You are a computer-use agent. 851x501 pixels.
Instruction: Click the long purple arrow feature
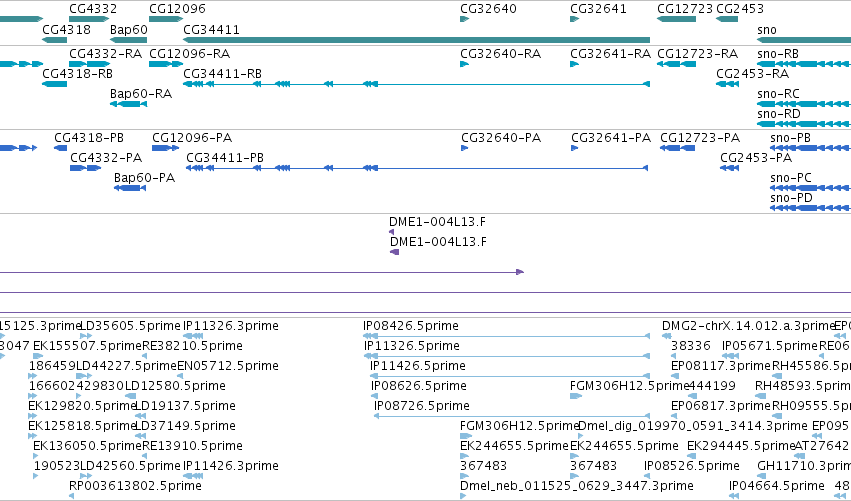262,272
